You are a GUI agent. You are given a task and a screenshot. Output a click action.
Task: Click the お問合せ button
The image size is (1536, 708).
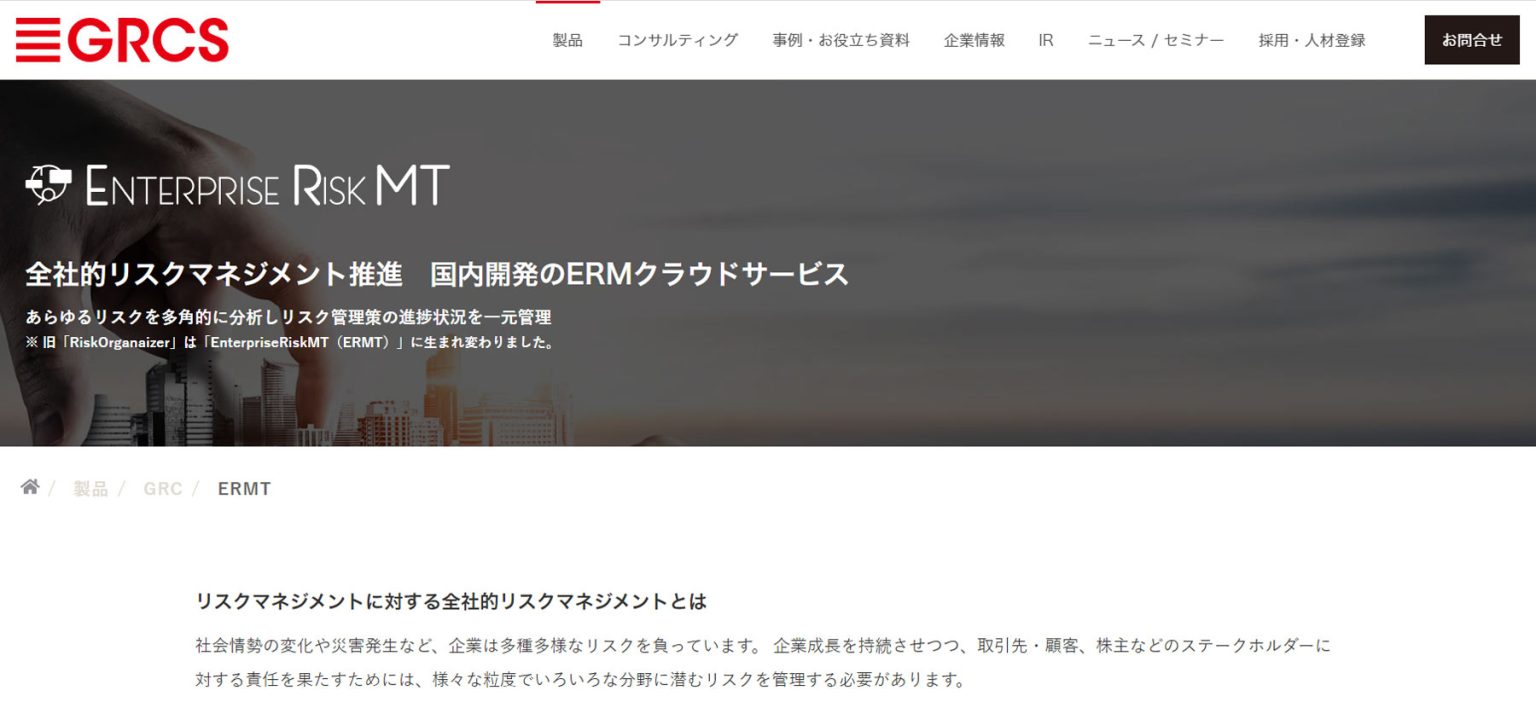click(1472, 40)
